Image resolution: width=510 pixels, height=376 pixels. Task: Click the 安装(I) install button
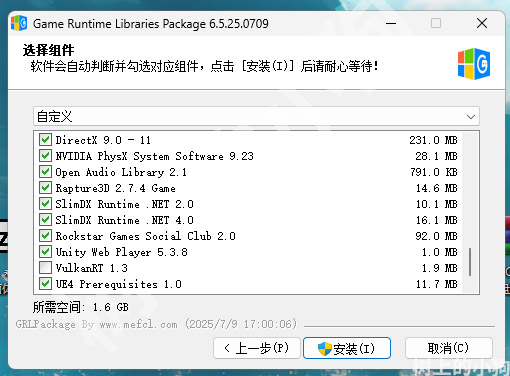[347, 348]
